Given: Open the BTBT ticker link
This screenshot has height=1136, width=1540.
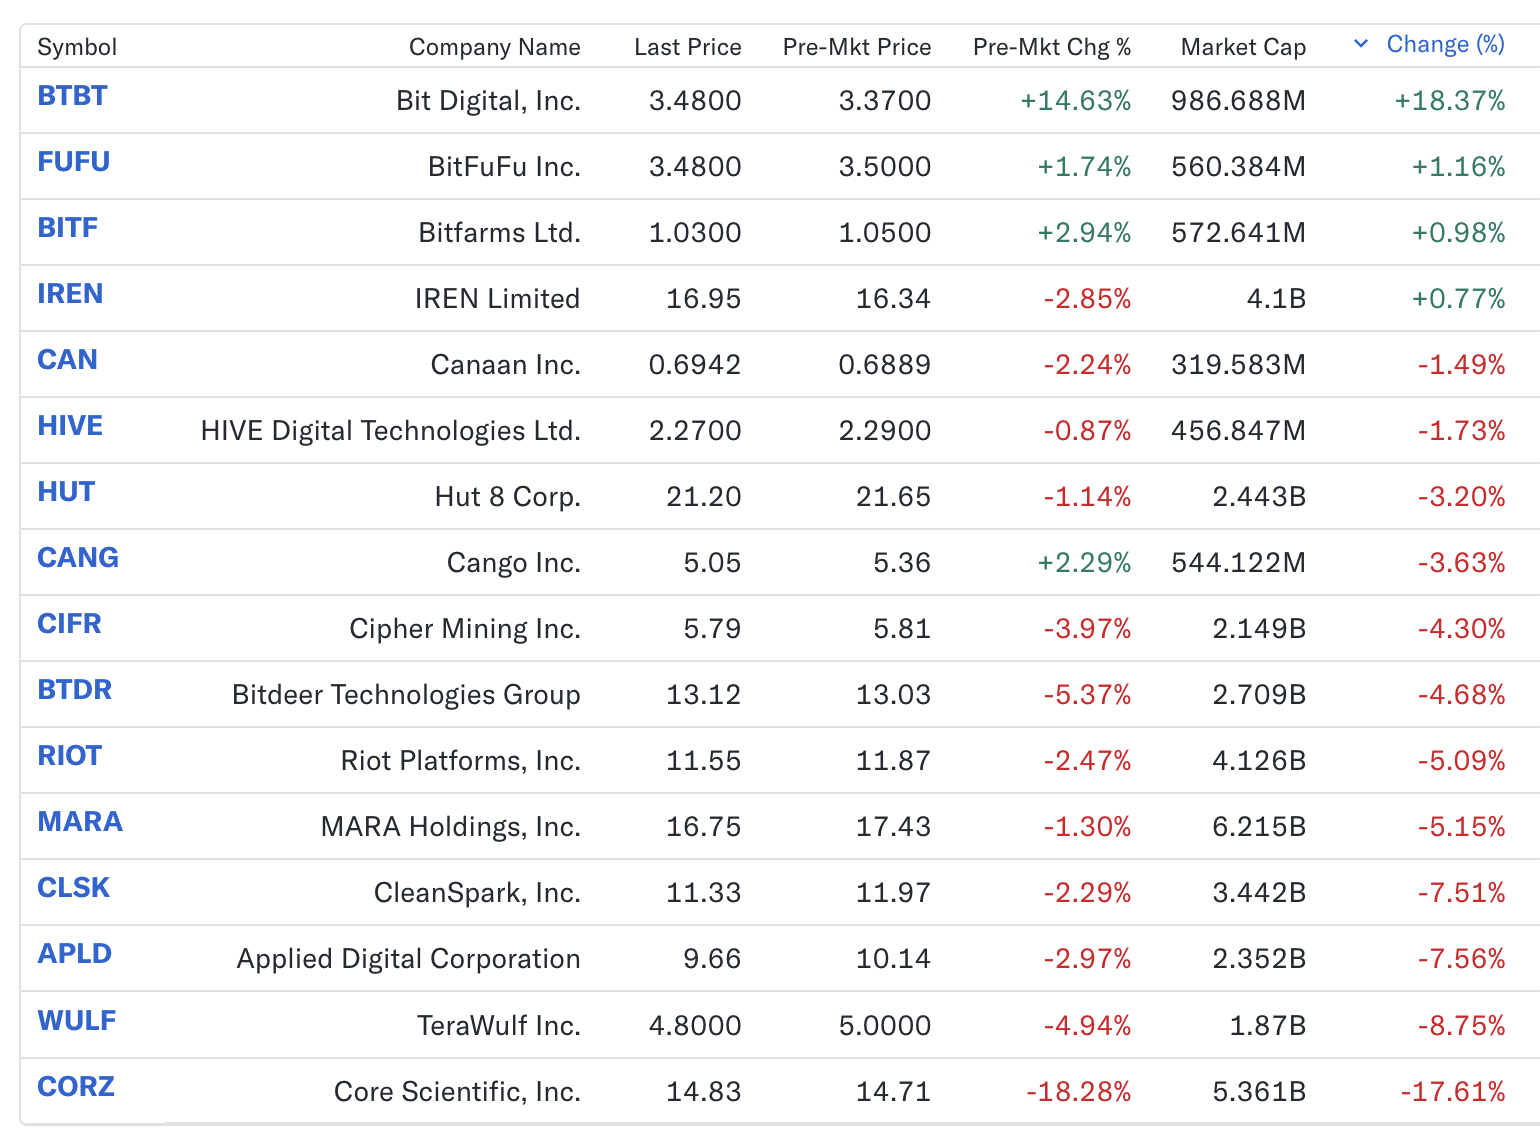Looking at the screenshot, I should [72, 96].
